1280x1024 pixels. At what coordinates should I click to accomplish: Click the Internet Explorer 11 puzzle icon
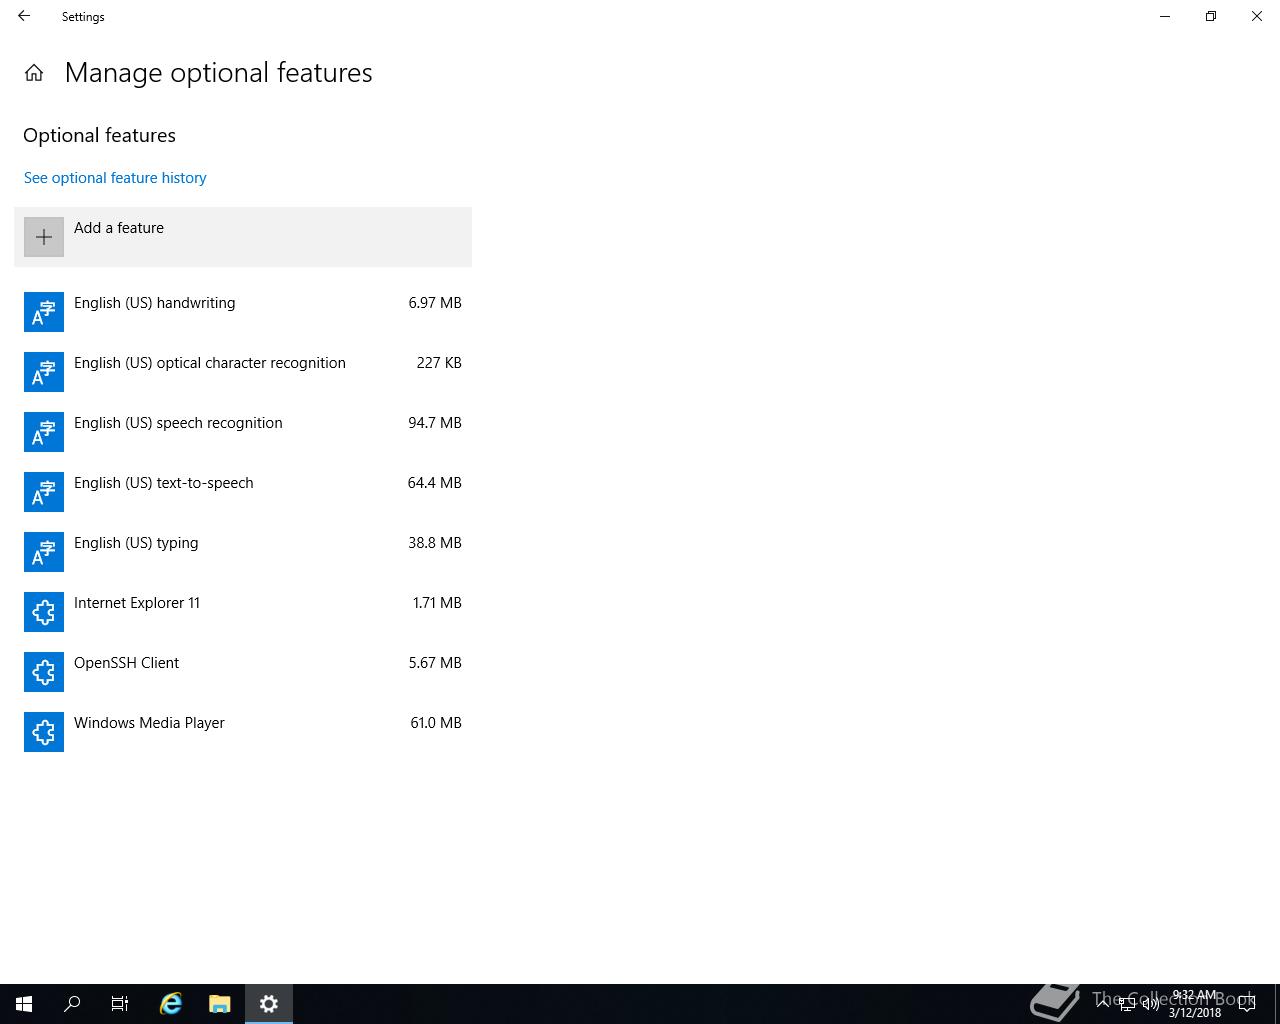tap(44, 612)
